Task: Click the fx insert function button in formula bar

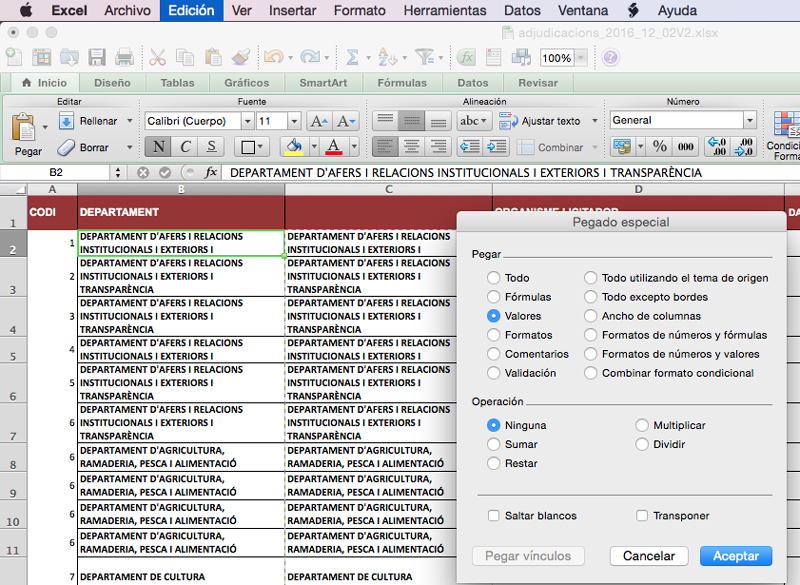Action: [x=211, y=173]
